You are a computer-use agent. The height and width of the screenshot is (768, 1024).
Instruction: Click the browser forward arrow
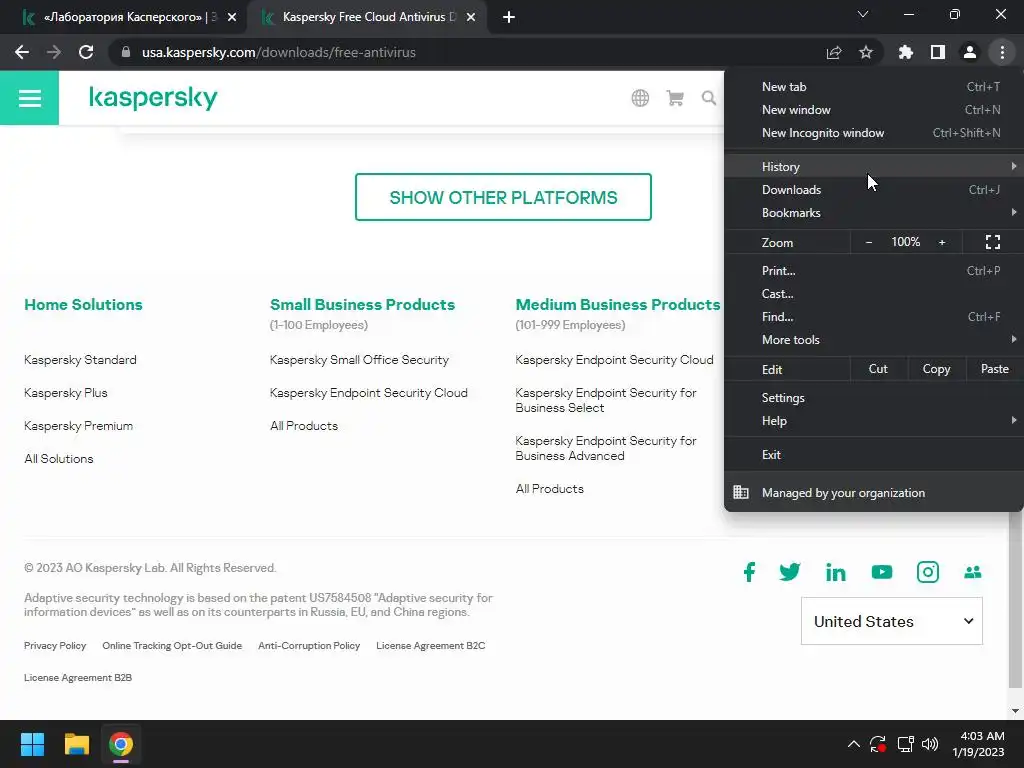click(54, 52)
